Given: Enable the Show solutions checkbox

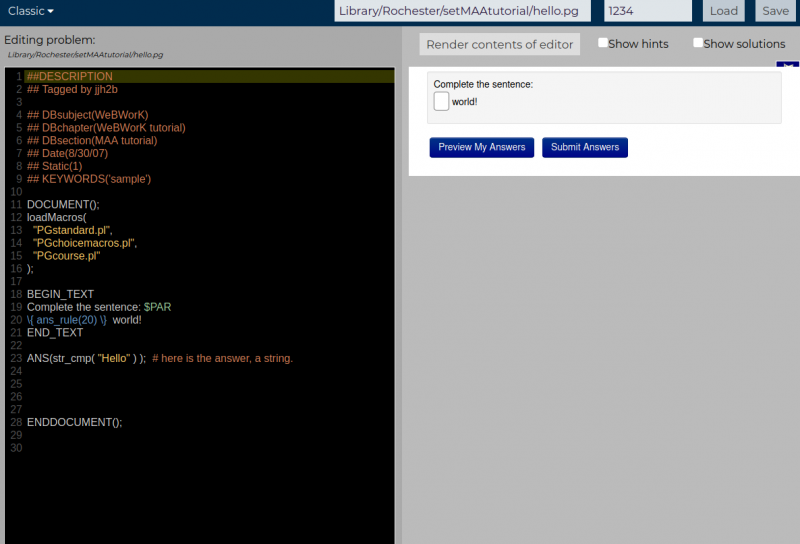Looking at the screenshot, I should (697, 43).
